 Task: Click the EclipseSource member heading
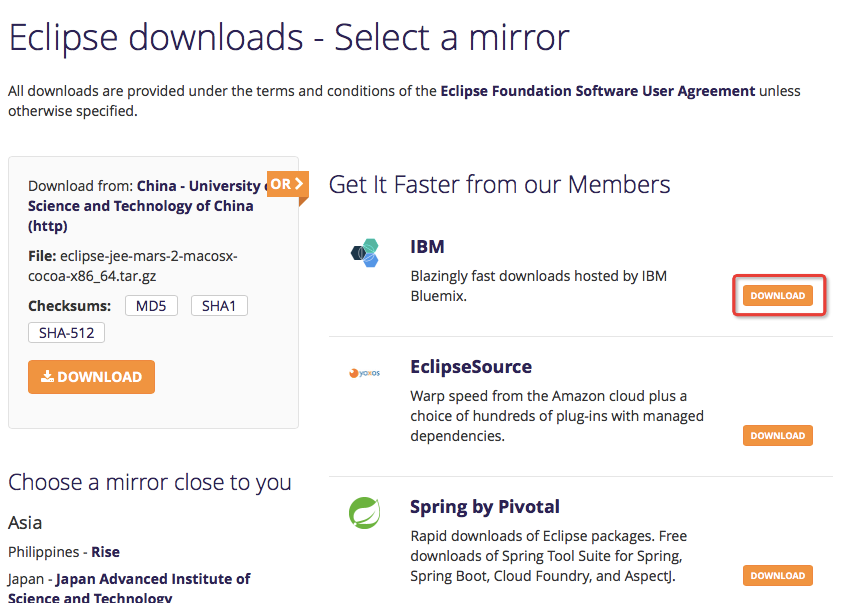point(470,367)
